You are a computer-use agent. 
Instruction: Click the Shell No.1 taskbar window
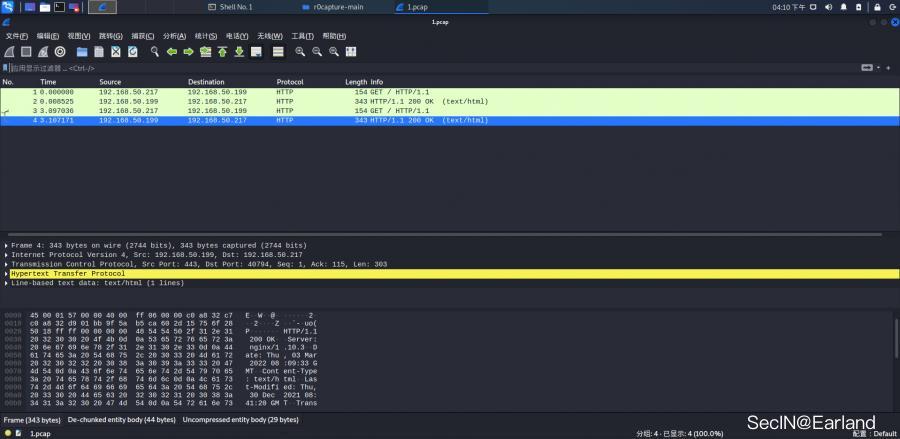[x=236, y=7]
